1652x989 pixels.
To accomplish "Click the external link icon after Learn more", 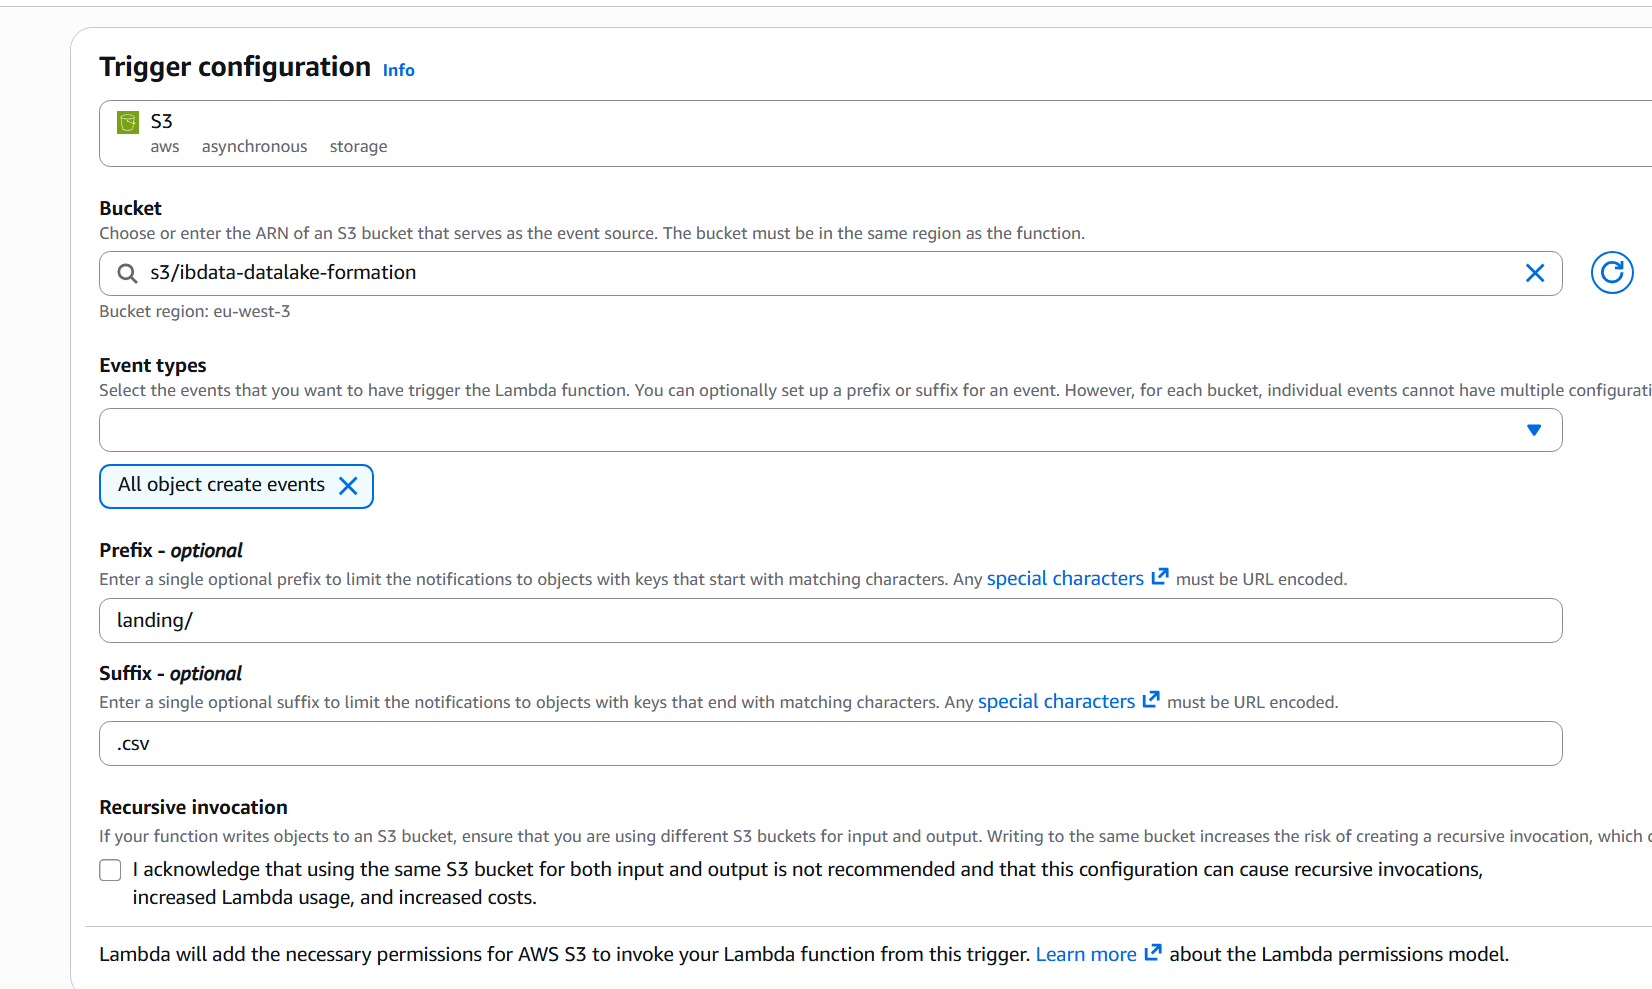I will click(1153, 952).
